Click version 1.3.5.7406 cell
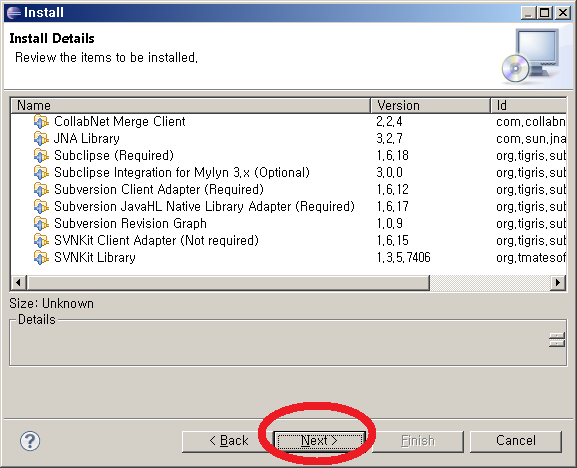Screen dimensions: 577x468 pyautogui.click(x=403, y=257)
